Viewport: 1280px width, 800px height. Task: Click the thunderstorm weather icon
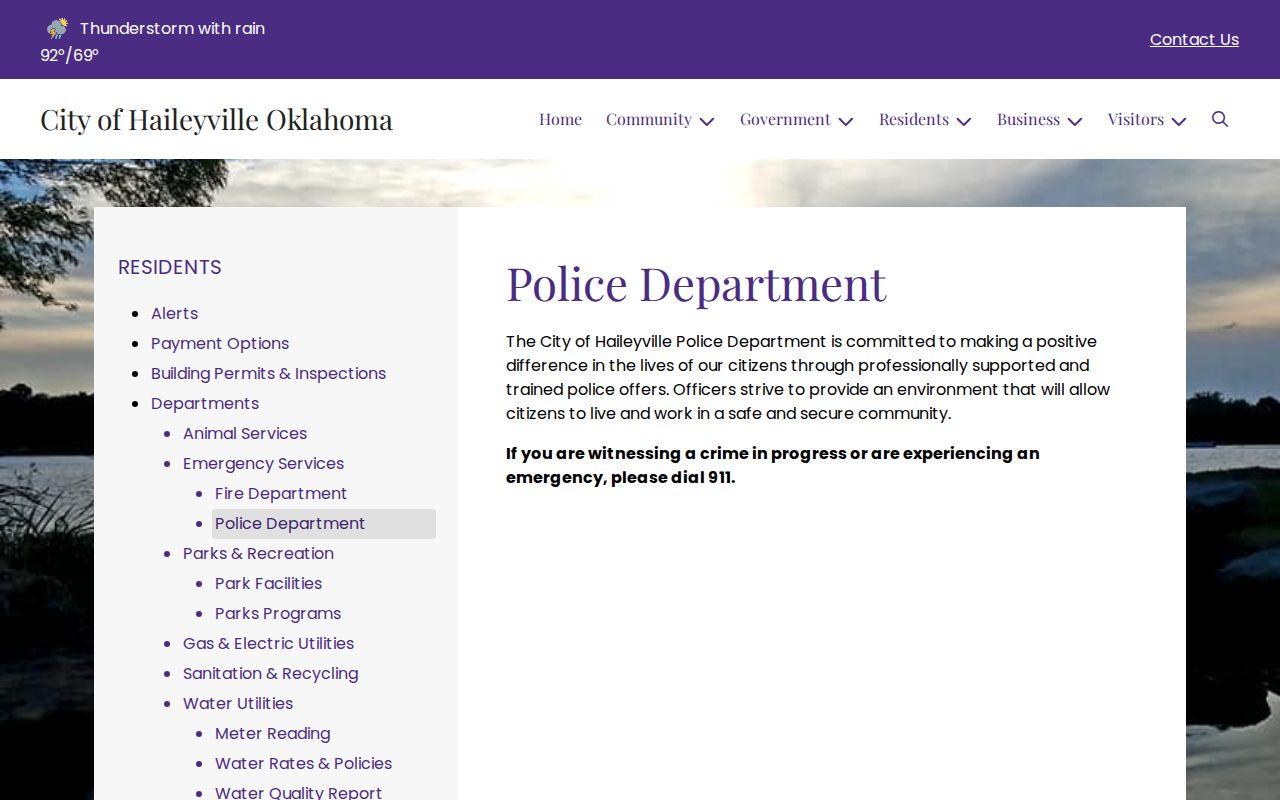tap(58, 28)
